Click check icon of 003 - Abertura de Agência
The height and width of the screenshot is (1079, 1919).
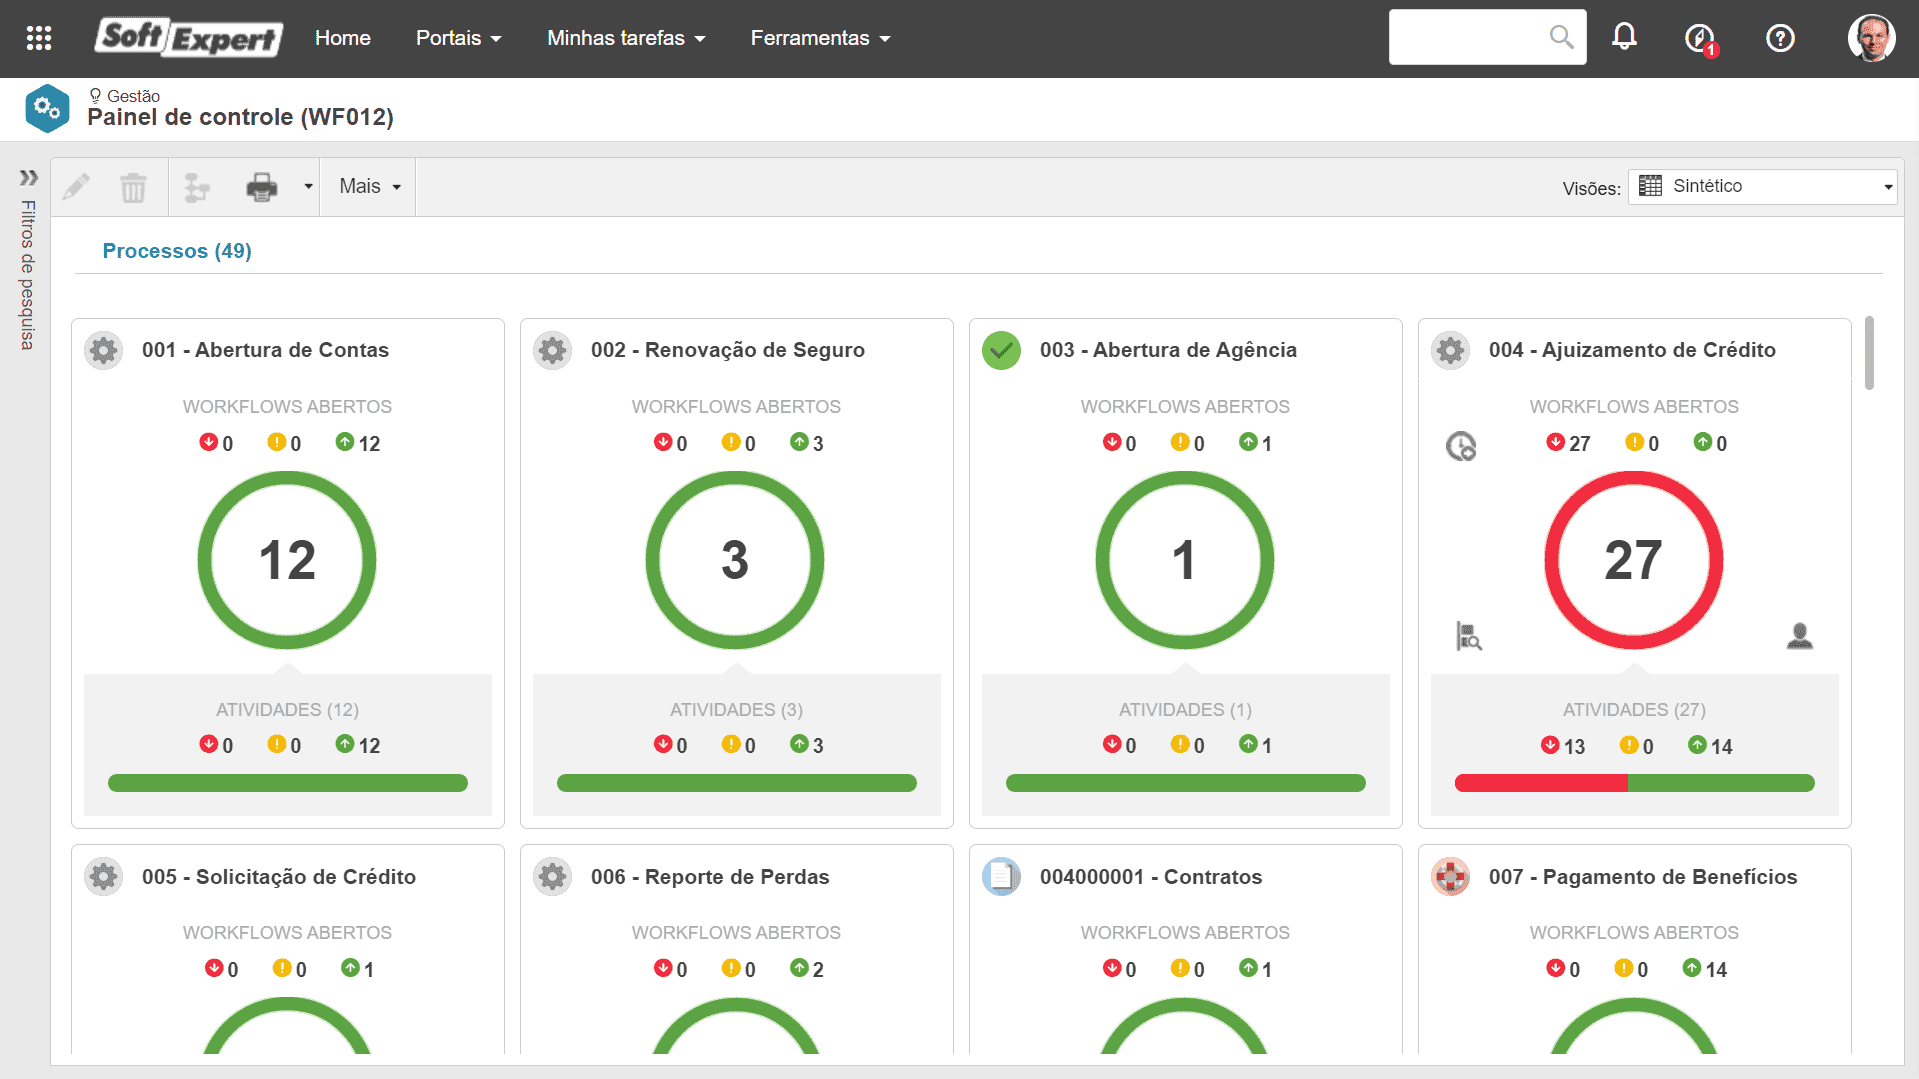point(1001,350)
